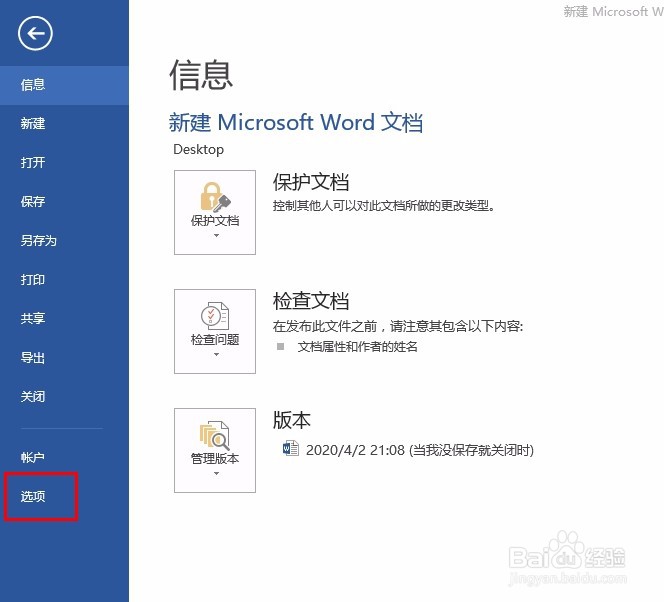The width and height of the screenshot is (664, 602).
Task: Click the lock and key icon
Action: click(x=215, y=197)
